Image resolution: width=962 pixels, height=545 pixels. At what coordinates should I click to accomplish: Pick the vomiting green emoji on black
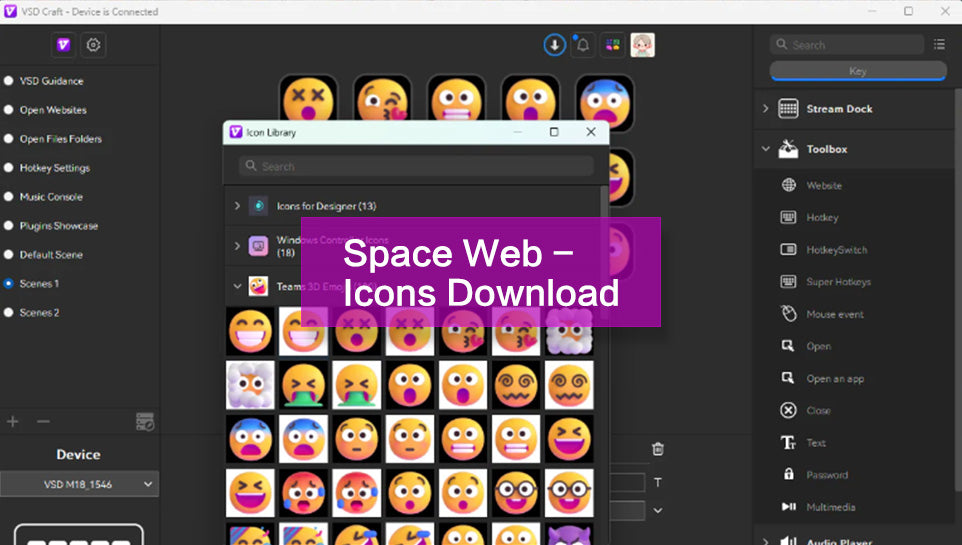click(x=303, y=385)
